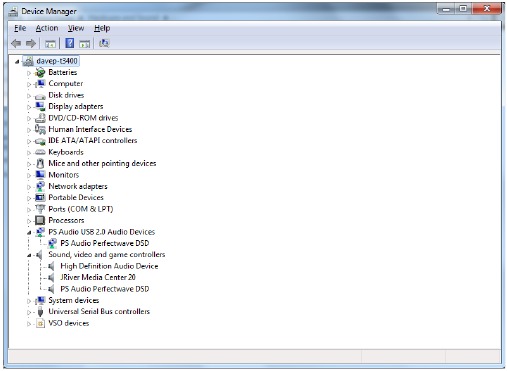
Task: Select the Computer tree item label
Action: tap(66, 84)
